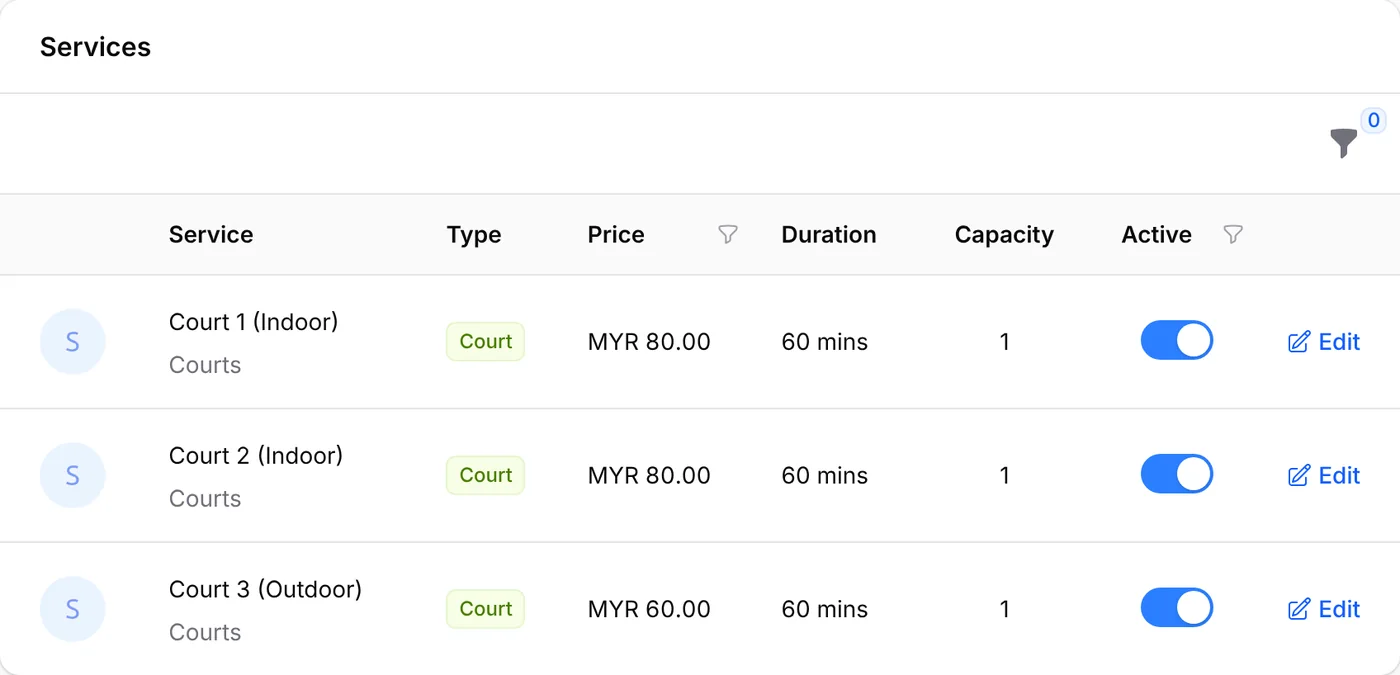The image size is (1400, 675).
Task: Click Courts category under Court 1 (Indoor)
Action: point(205,365)
